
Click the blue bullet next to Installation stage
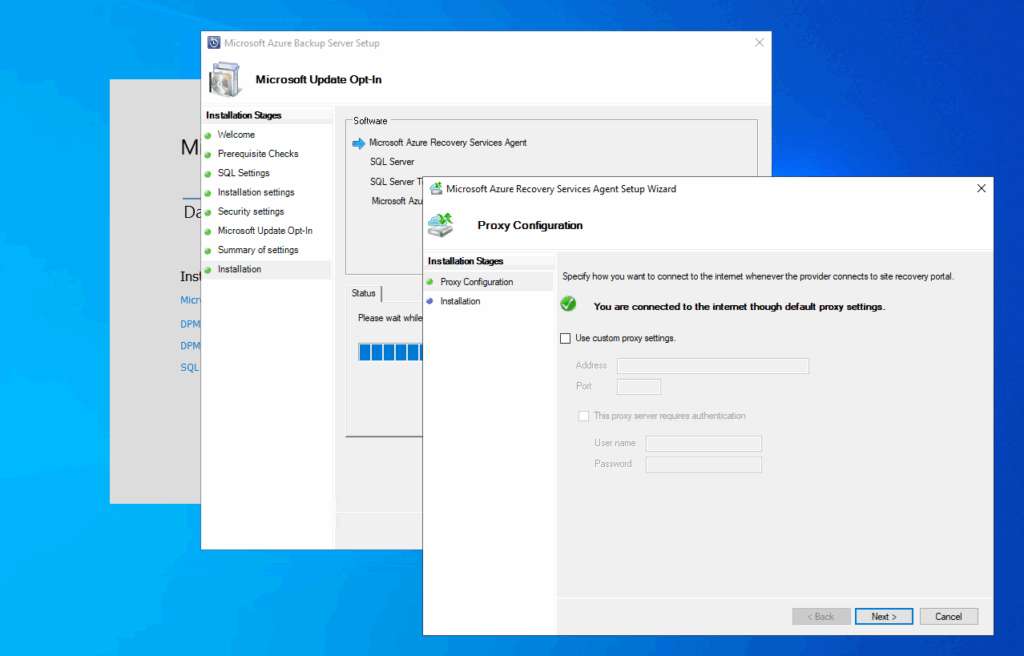pyautogui.click(x=430, y=301)
